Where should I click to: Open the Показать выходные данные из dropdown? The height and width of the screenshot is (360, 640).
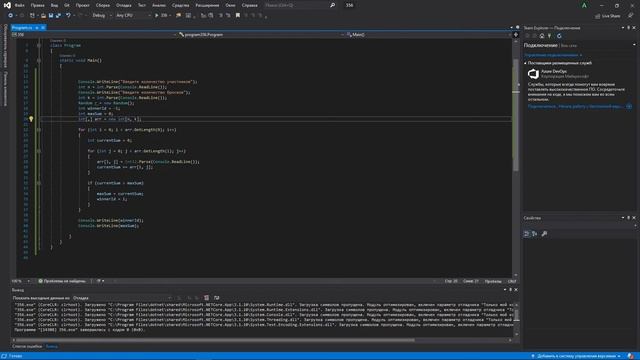point(122,298)
